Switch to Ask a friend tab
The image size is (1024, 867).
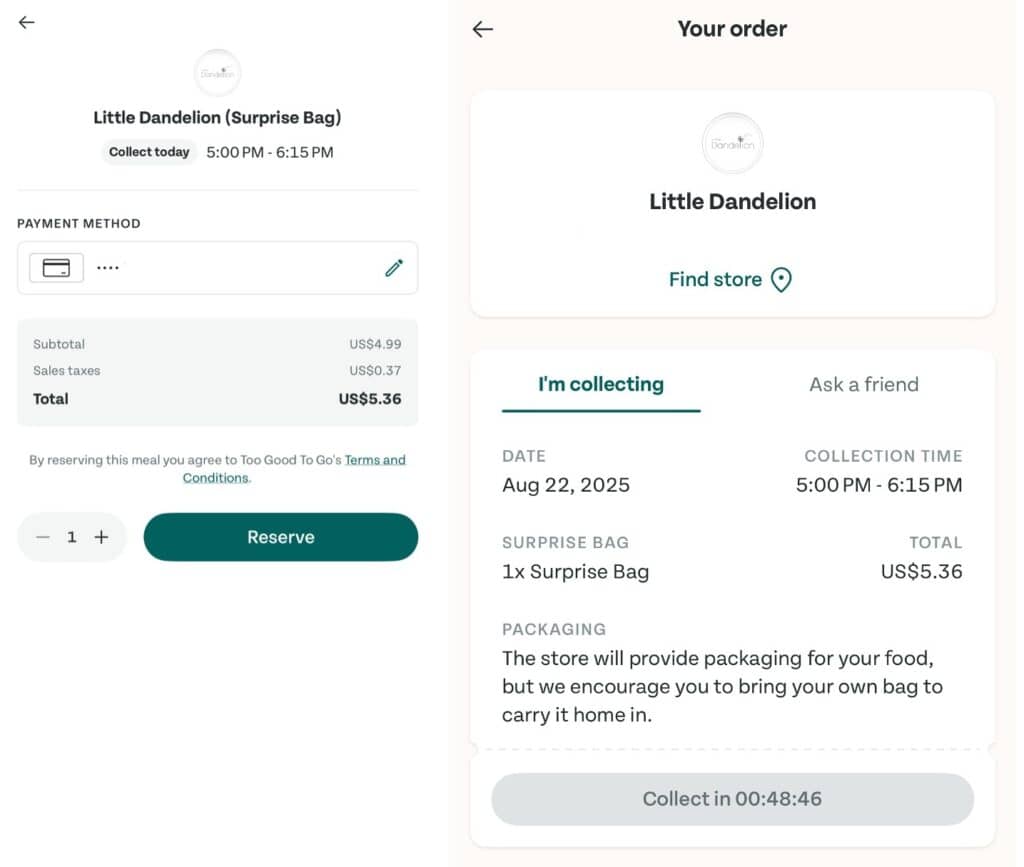pos(864,385)
